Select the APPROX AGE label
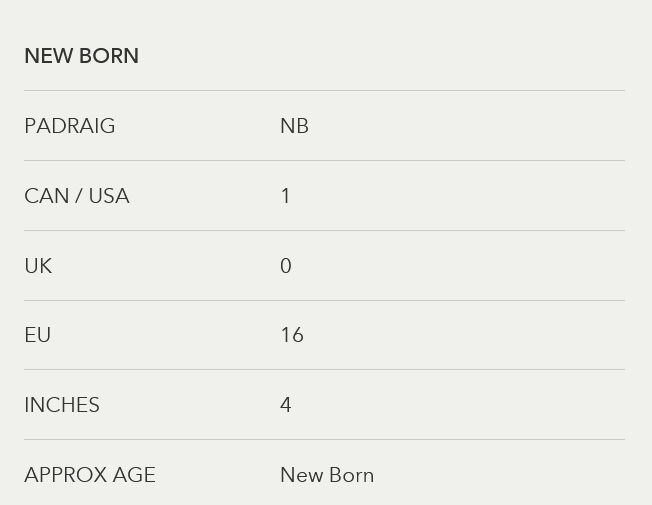The width and height of the screenshot is (652, 505). [90, 475]
